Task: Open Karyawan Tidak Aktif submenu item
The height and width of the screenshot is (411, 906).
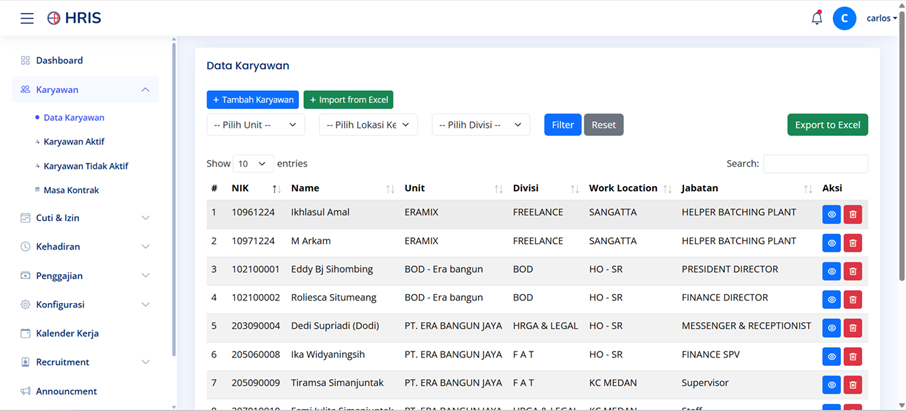Action: coord(86,166)
